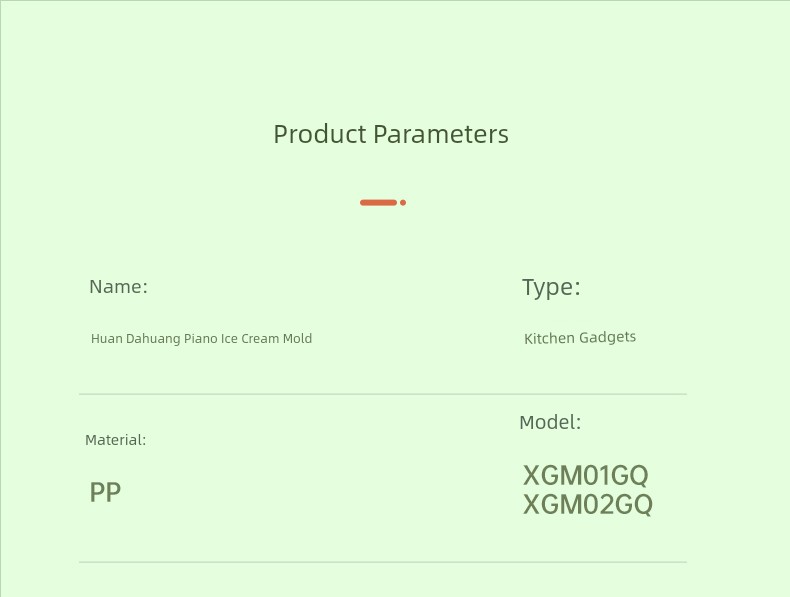Click the divider line under the Name row
The image size is (790, 597).
383,394
